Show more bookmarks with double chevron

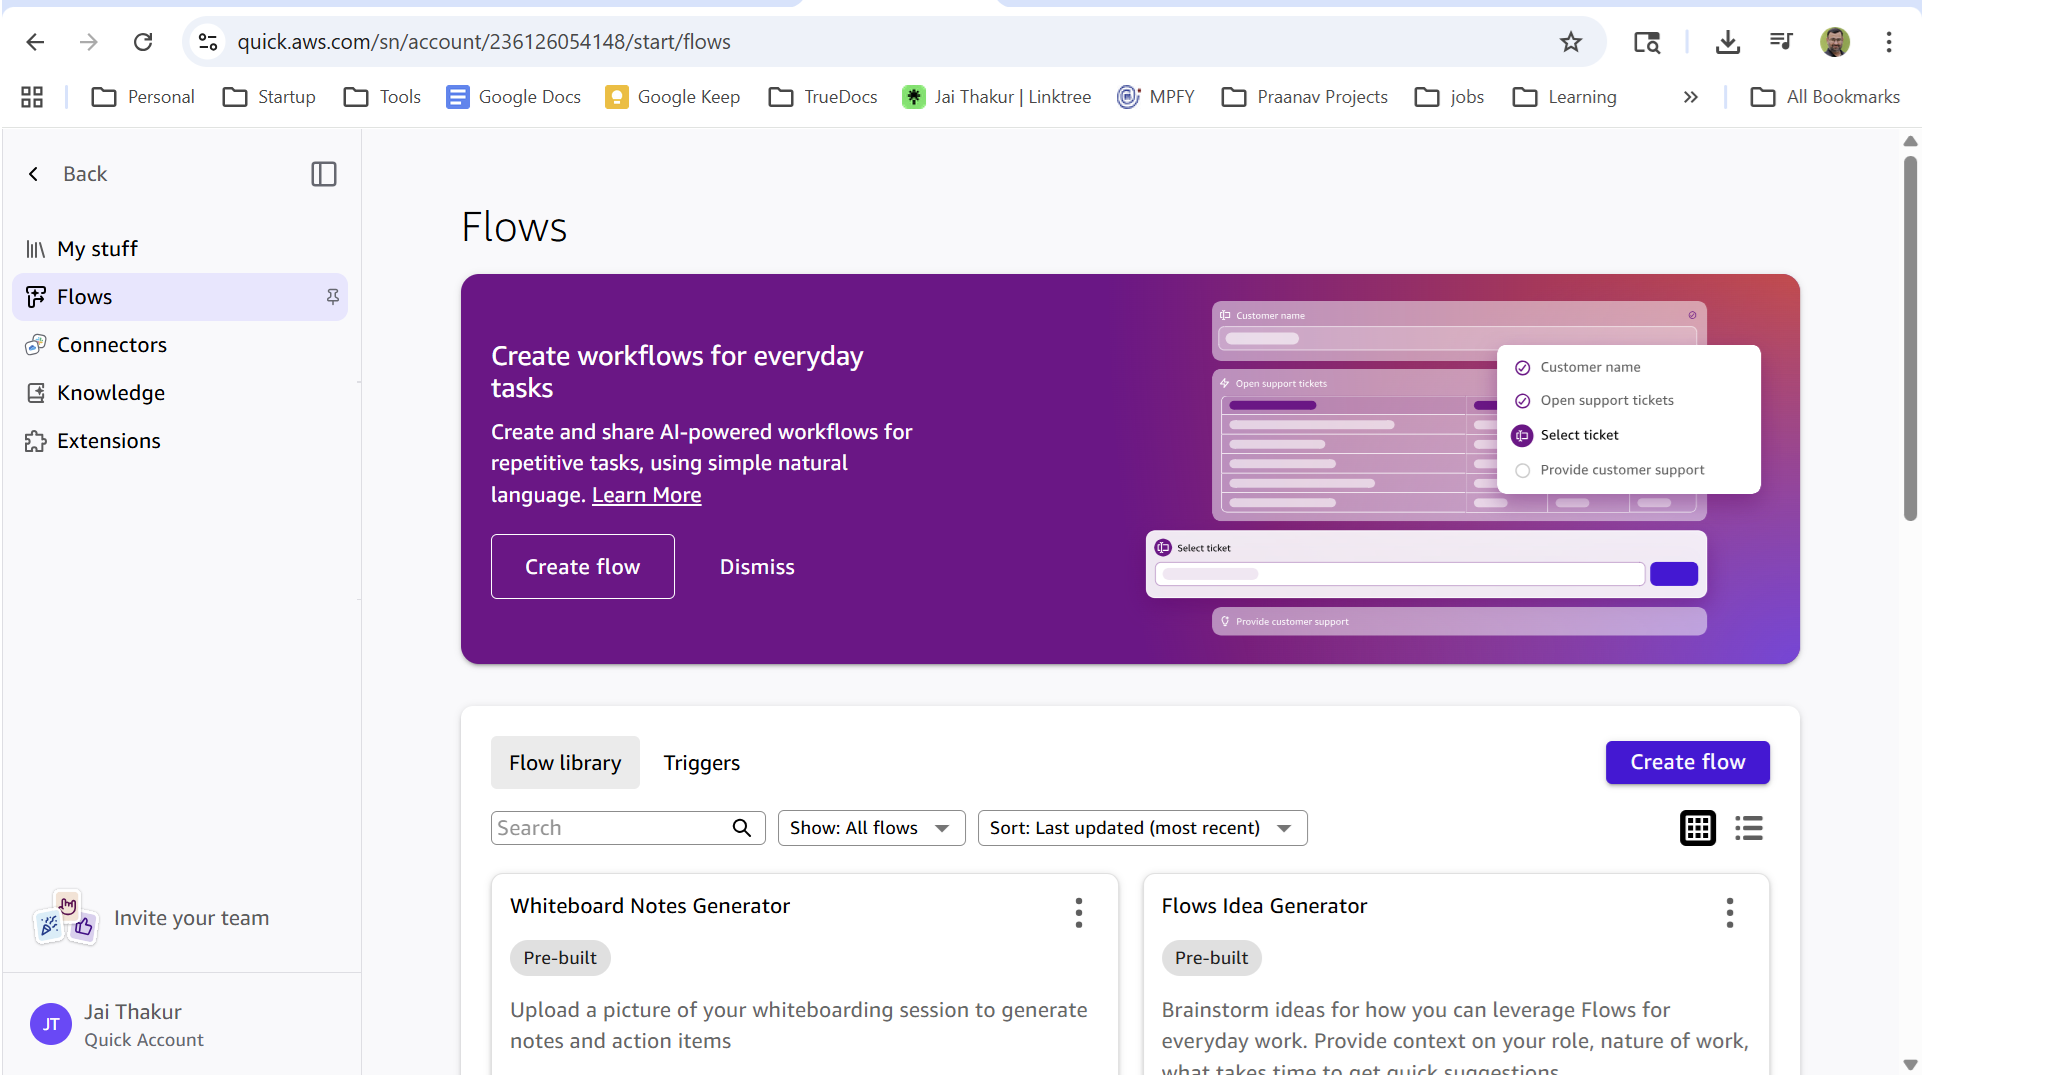(x=1691, y=97)
